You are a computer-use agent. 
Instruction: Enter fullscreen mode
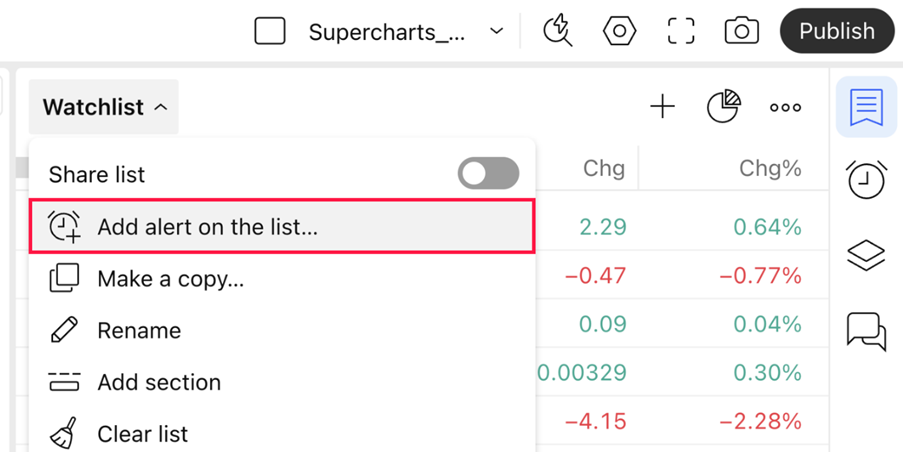point(681,31)
